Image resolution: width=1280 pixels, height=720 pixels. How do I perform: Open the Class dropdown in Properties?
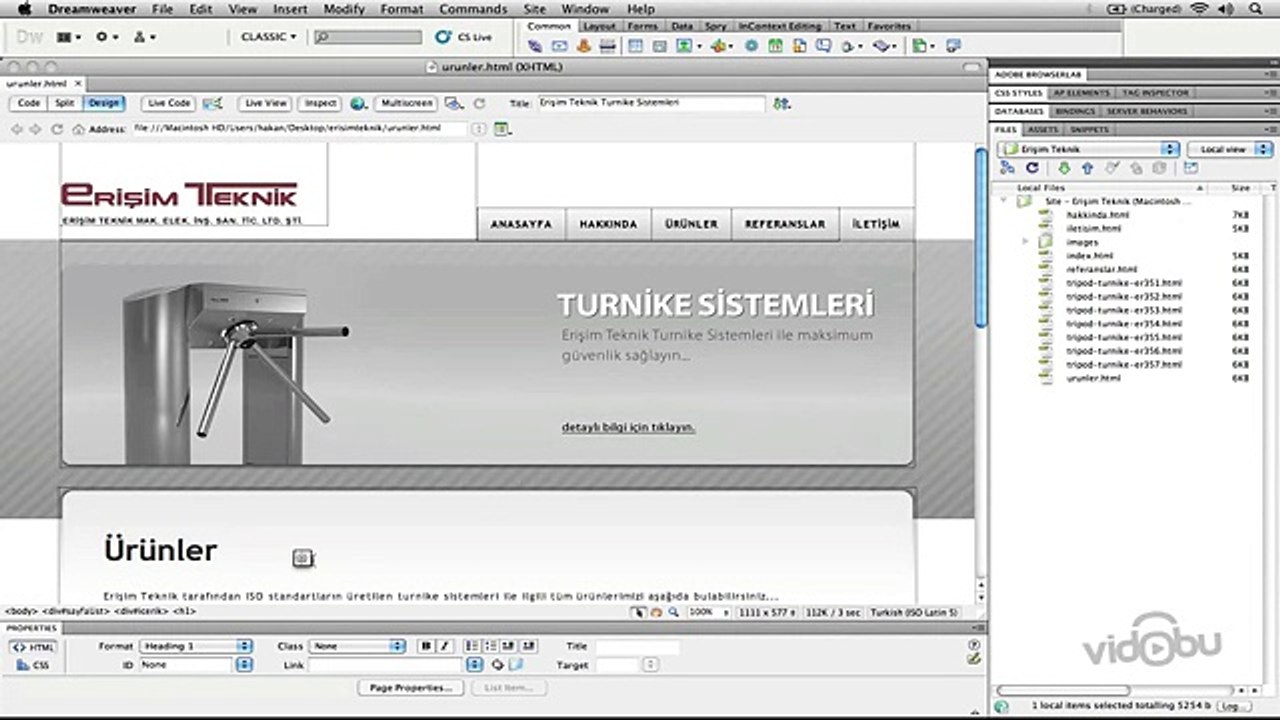[x=357, y=646]
